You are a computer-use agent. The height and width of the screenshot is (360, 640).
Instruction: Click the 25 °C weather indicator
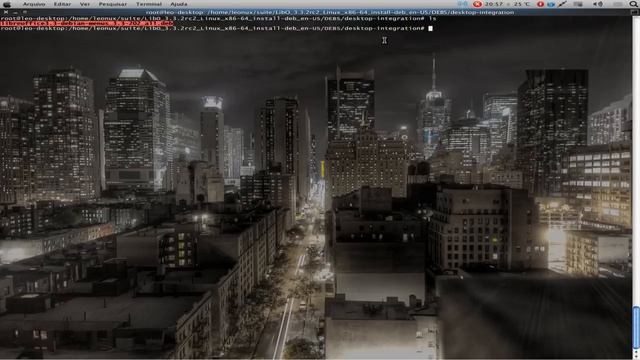click(522, 4)
